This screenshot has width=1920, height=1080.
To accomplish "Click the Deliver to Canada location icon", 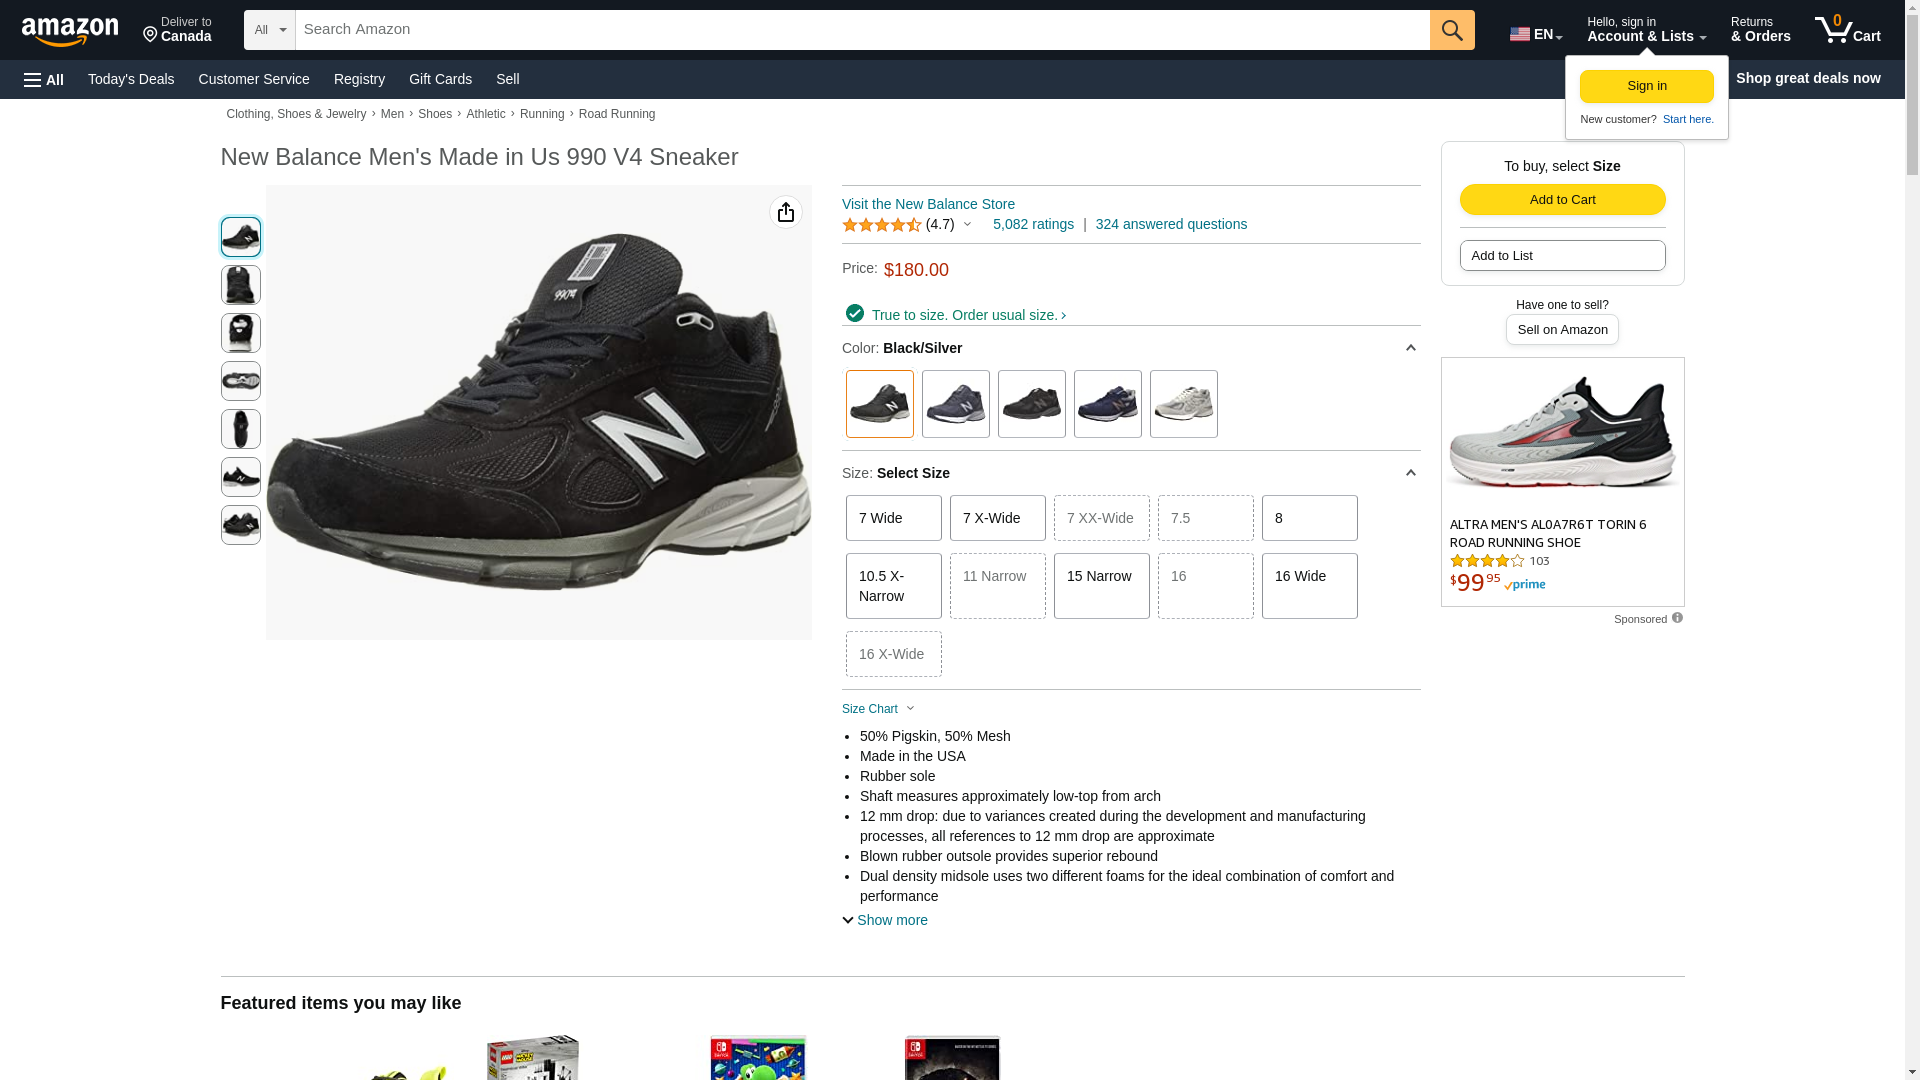I will point(151,35).
